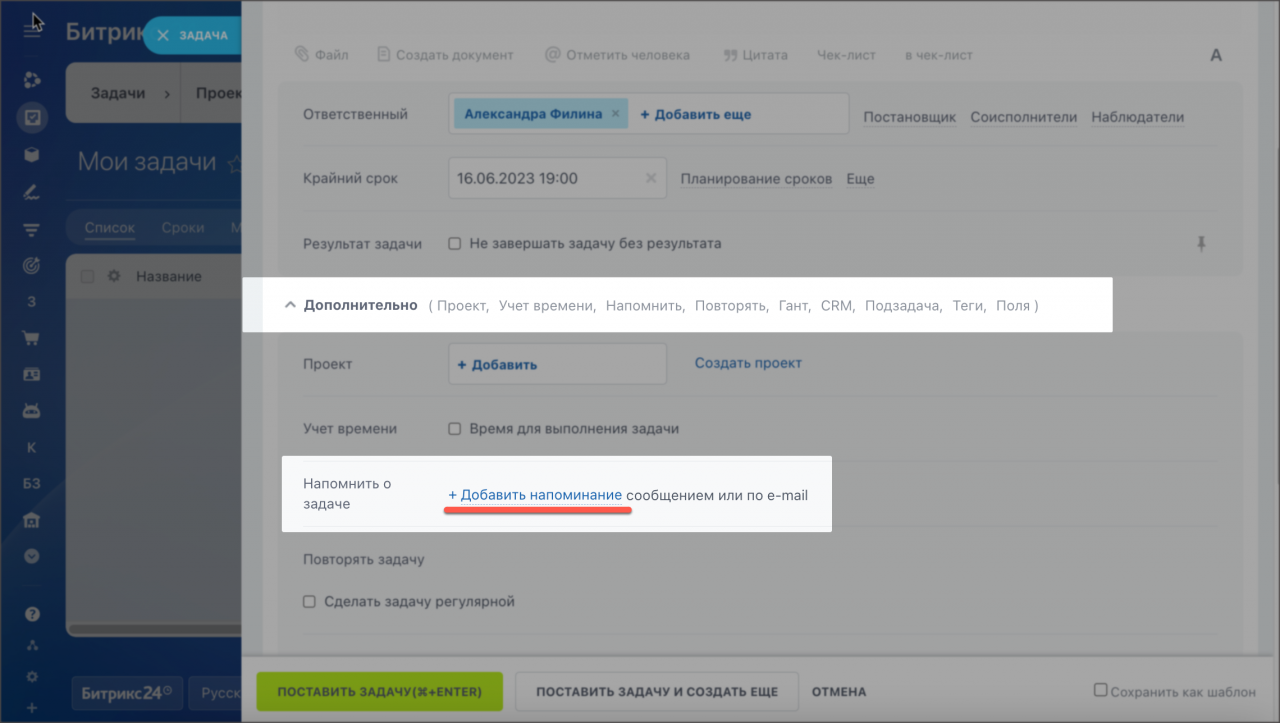
Task: Open Планирование сроков link
Action: (756, 179)
